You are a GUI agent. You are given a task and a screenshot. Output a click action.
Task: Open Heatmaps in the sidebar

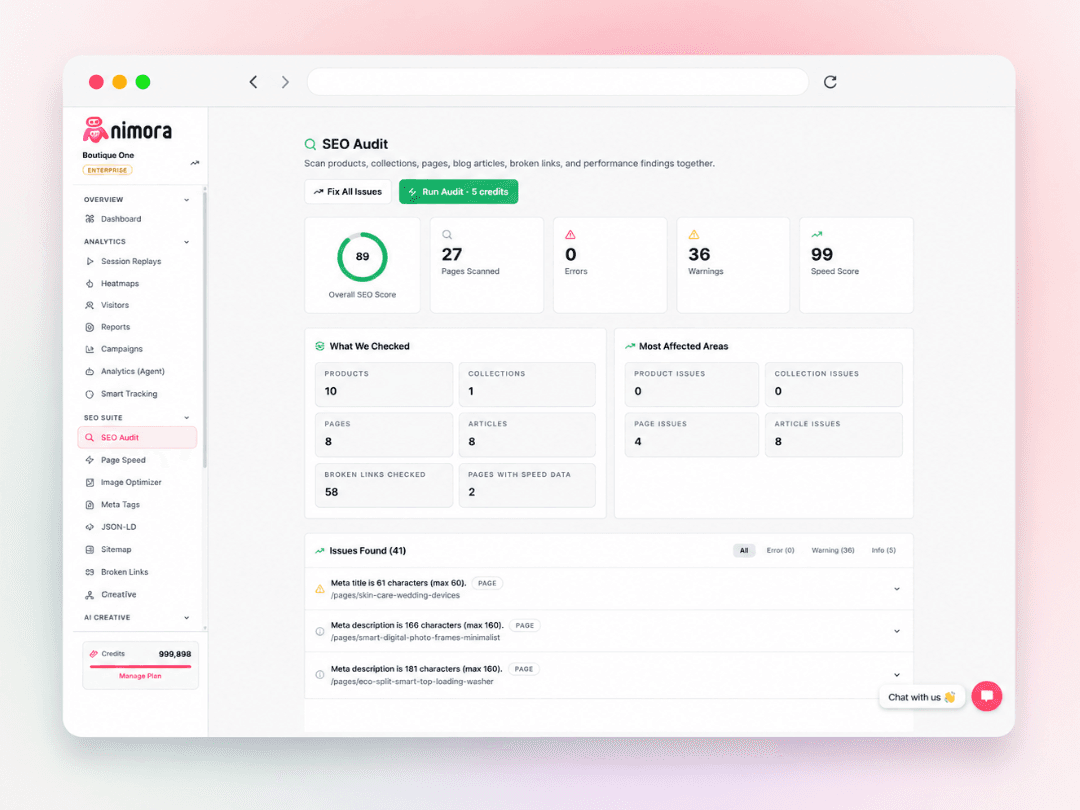pyautogui.click(x=120, y=284)
